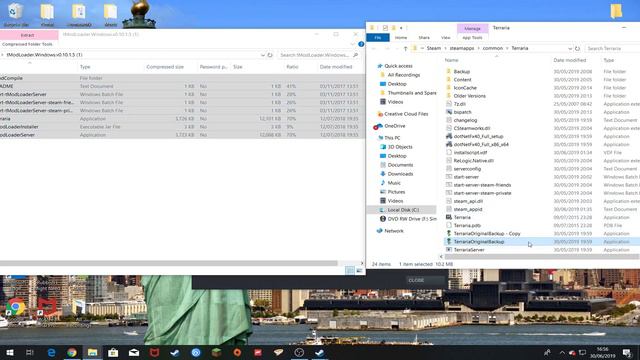Open OBS Studio from the taskbar

click(299, 353)
